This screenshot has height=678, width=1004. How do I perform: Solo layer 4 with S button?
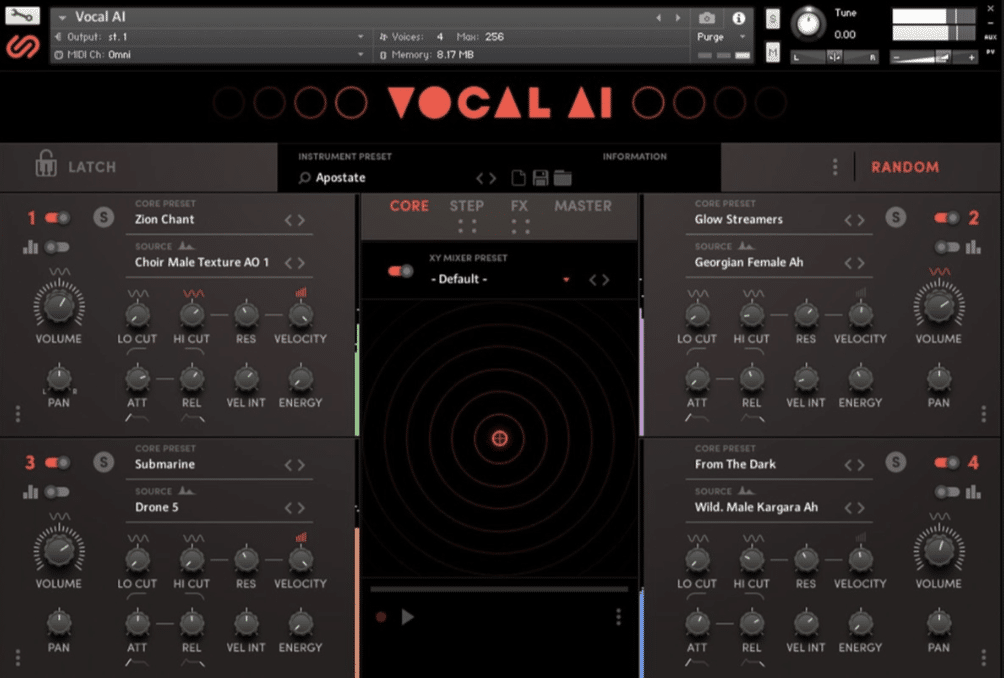pos(895,462)
